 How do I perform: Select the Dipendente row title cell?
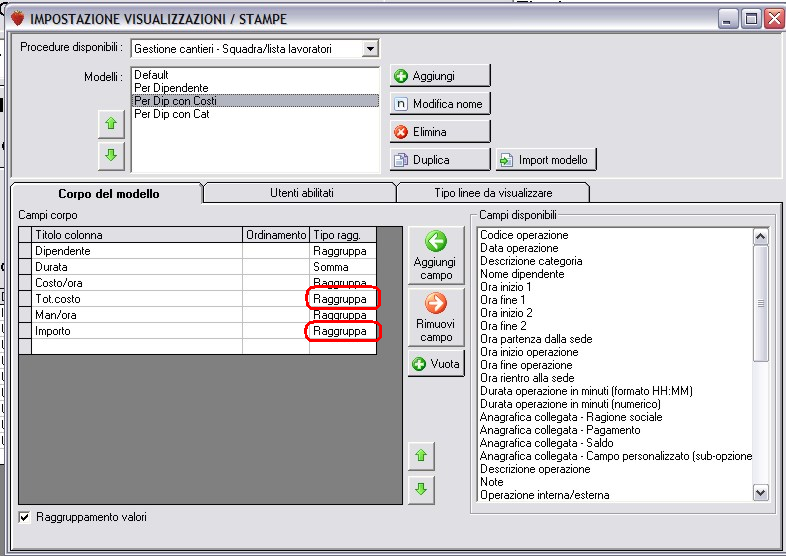[x=137, y=251]
